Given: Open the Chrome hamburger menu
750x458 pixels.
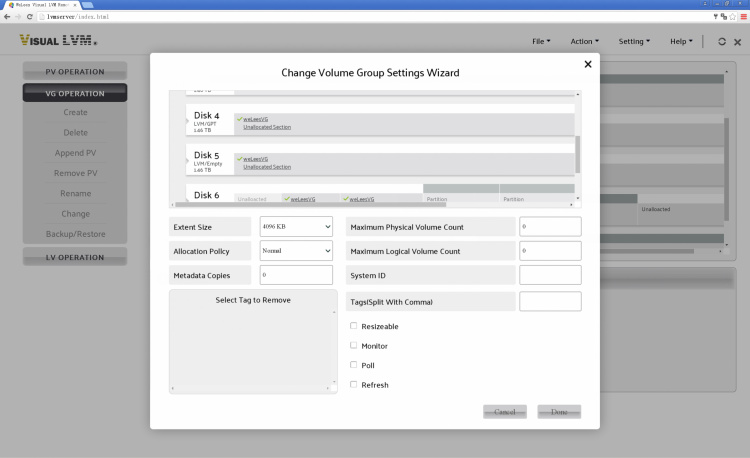Looking at the screenshot, I should pos(743,17).
